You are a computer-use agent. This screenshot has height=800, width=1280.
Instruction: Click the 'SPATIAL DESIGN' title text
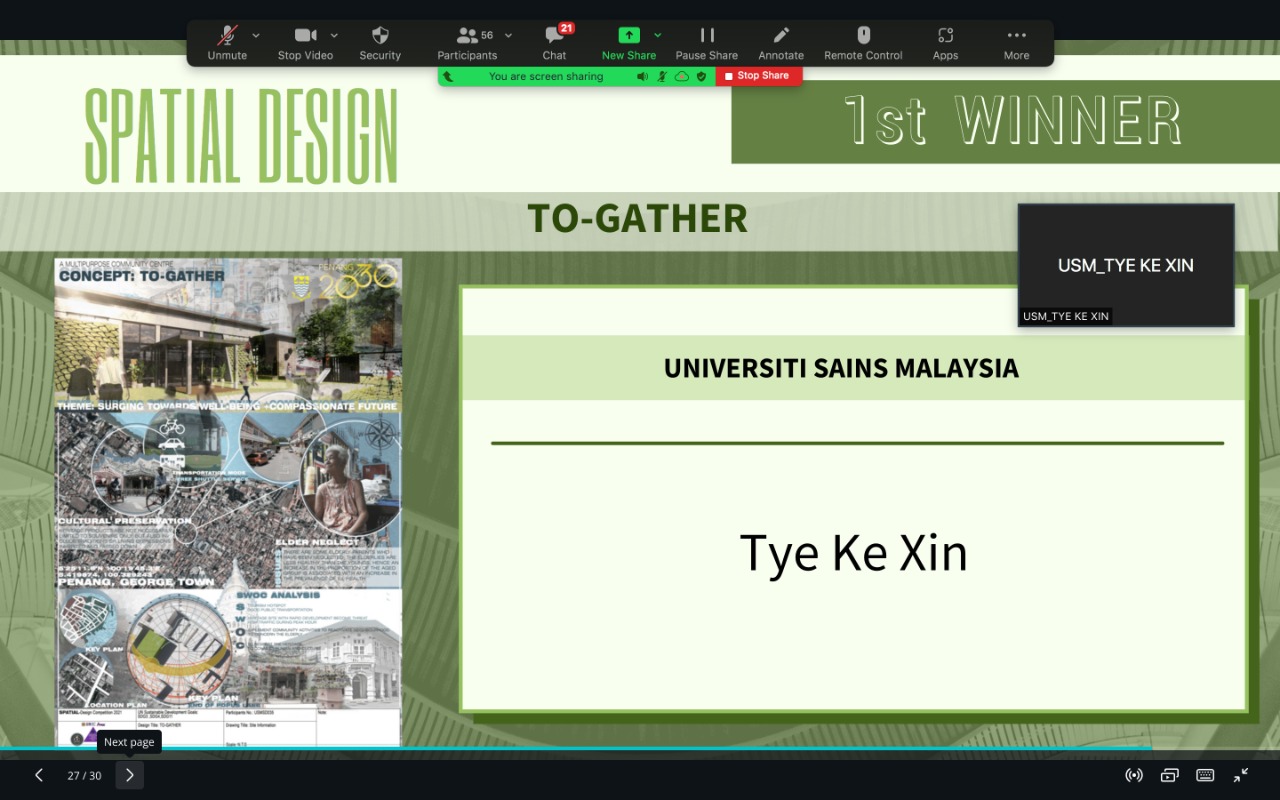tap(241, 136)
